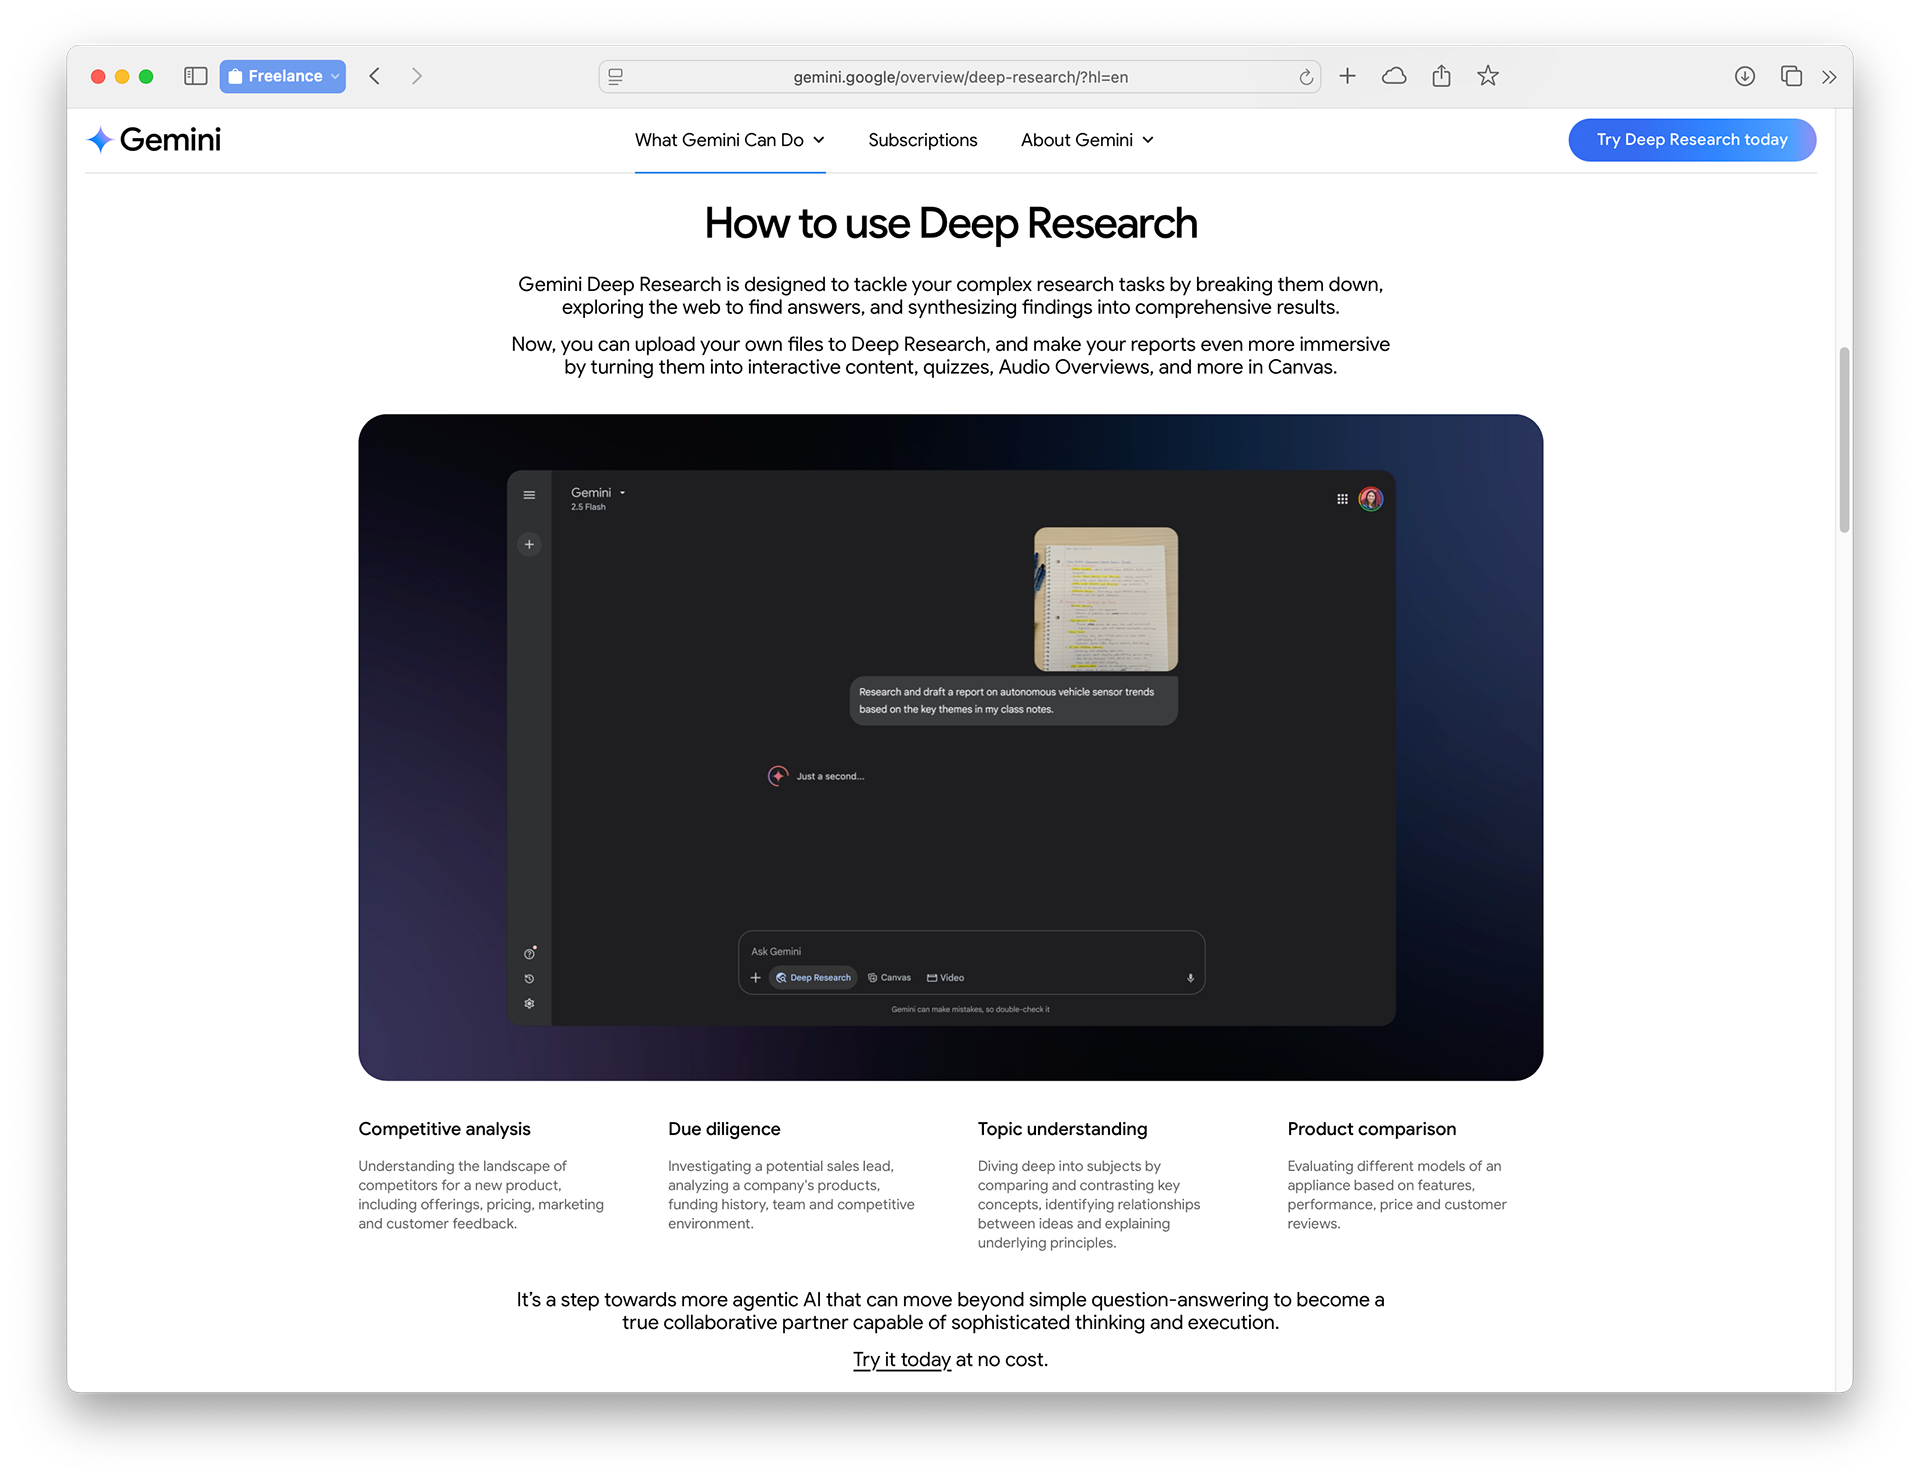Click the address bar URL field

pos(960,77)
